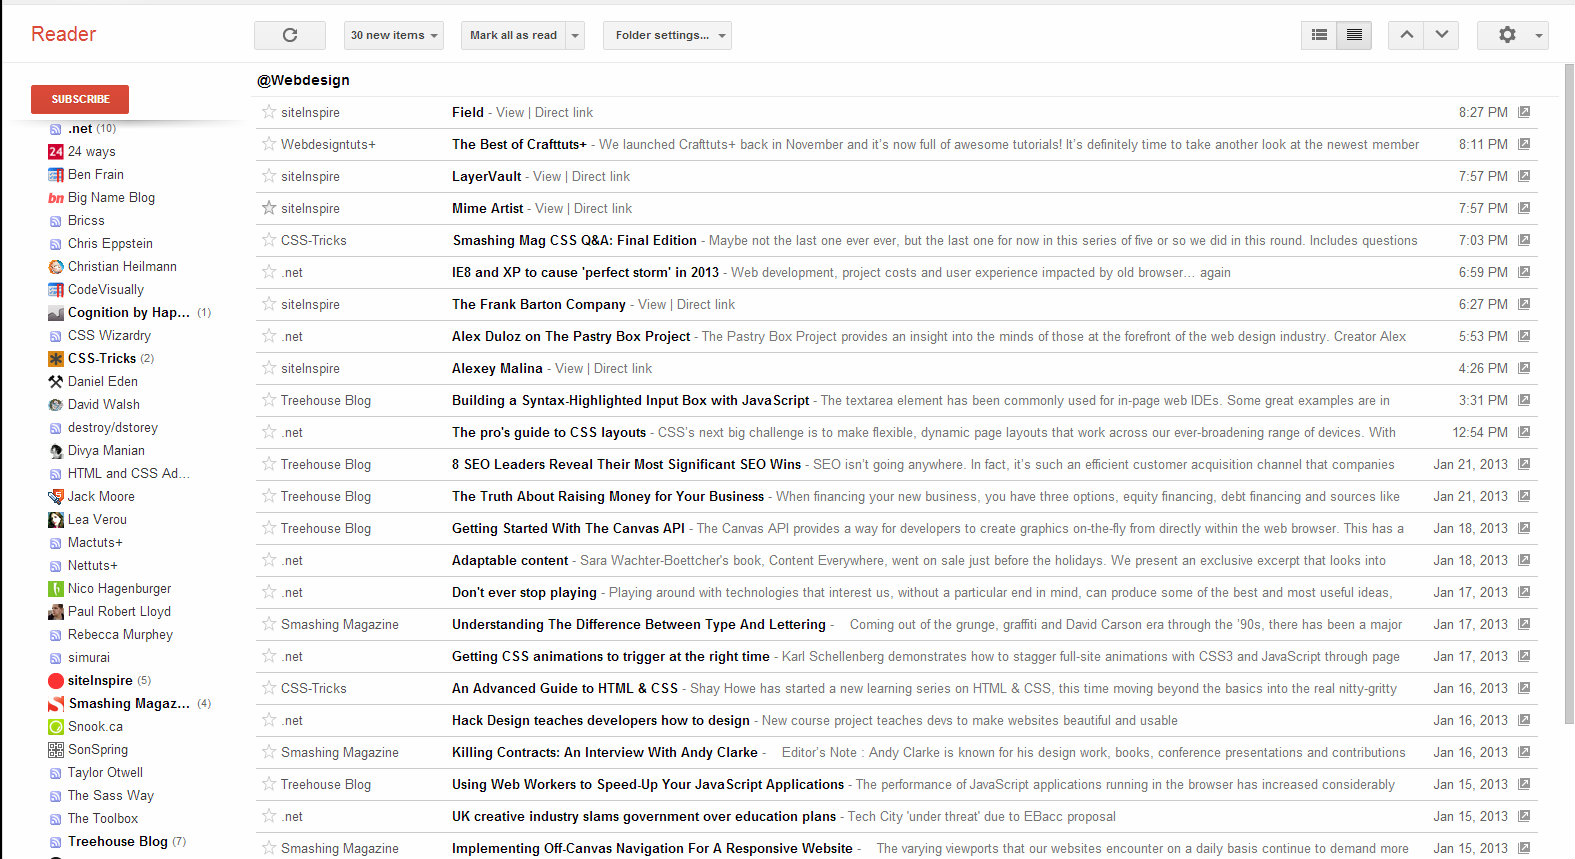Go to next item arrow
1575x859 pixels.
coord(1441,35)
